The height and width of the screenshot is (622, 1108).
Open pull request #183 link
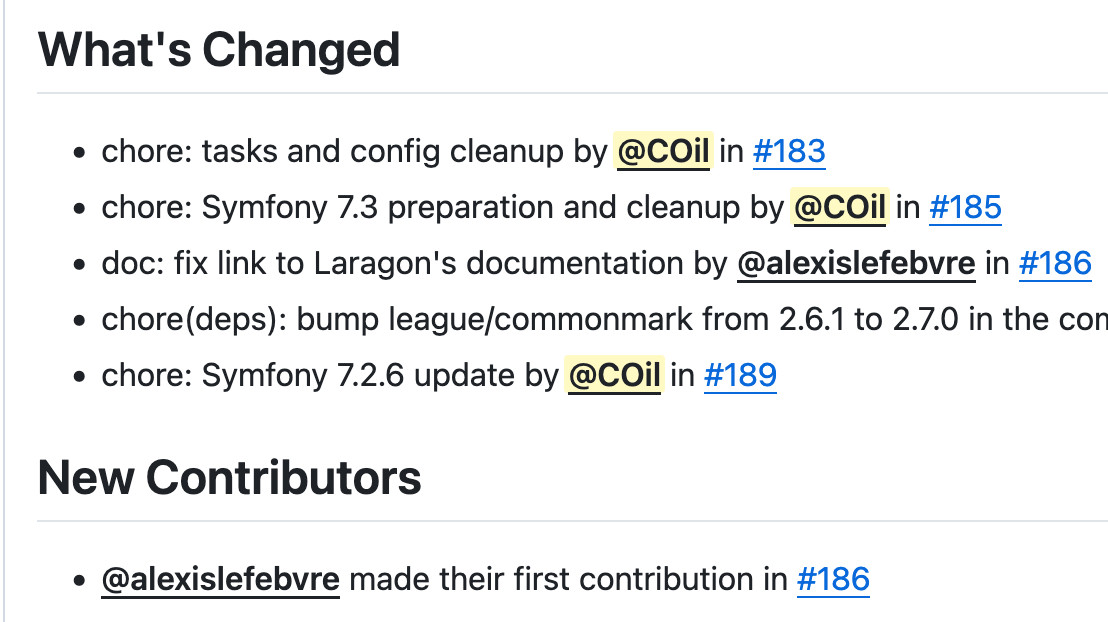click(x=789, y=151)
